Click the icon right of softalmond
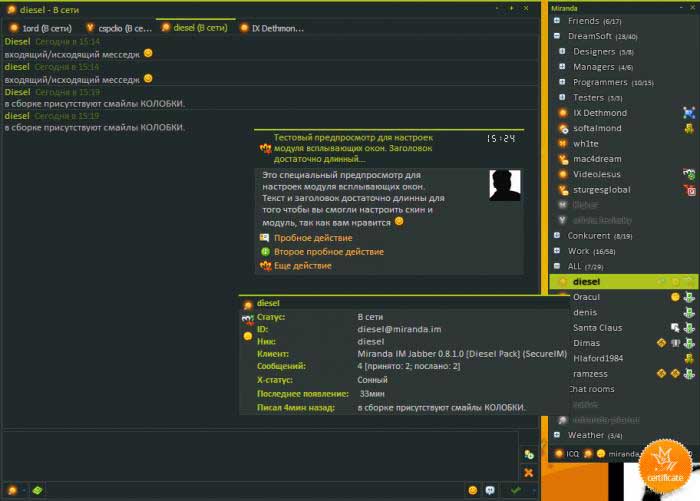 coord(689,129)
